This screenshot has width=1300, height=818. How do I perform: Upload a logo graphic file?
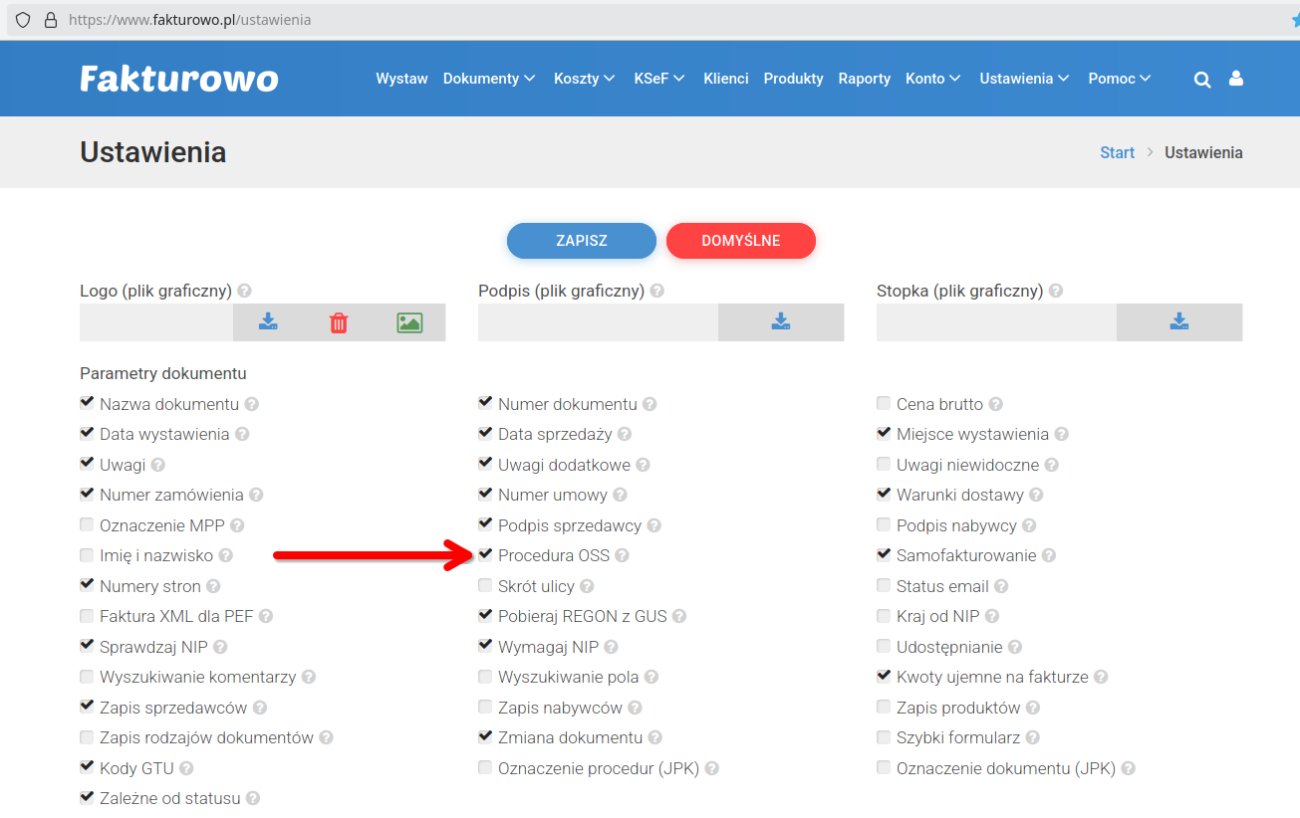267,321
